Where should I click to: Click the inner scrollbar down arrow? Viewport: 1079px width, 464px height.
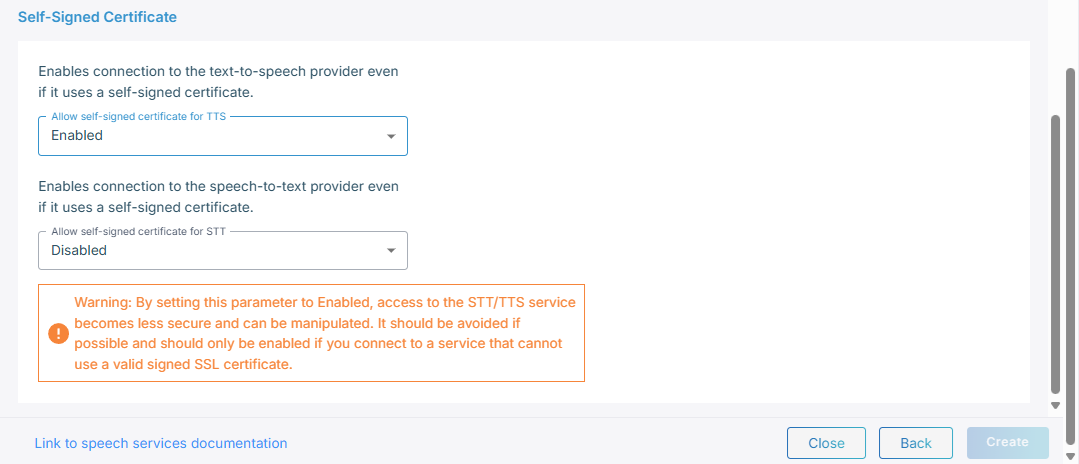(1054, 405)
